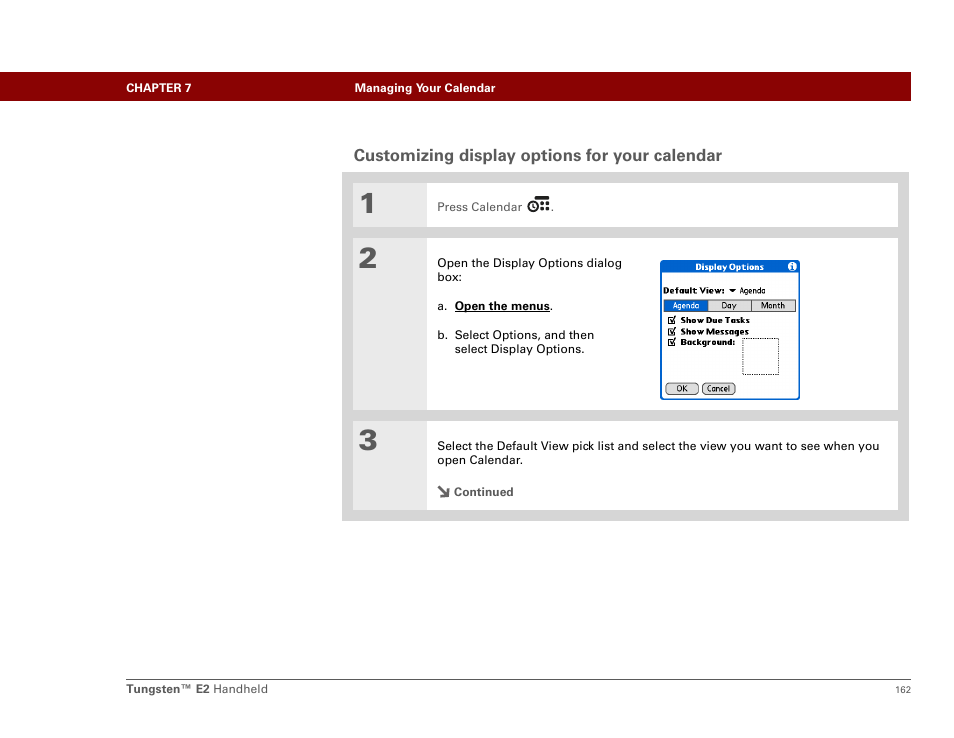Viewport: 954px width, 738px height.
Task: Switch to the Agenda tab
Action: click(686, 306)
